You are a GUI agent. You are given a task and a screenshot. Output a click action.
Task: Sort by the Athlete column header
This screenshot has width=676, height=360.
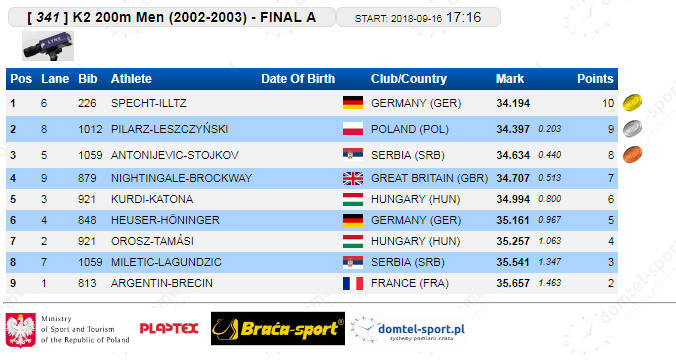point(131,79)
